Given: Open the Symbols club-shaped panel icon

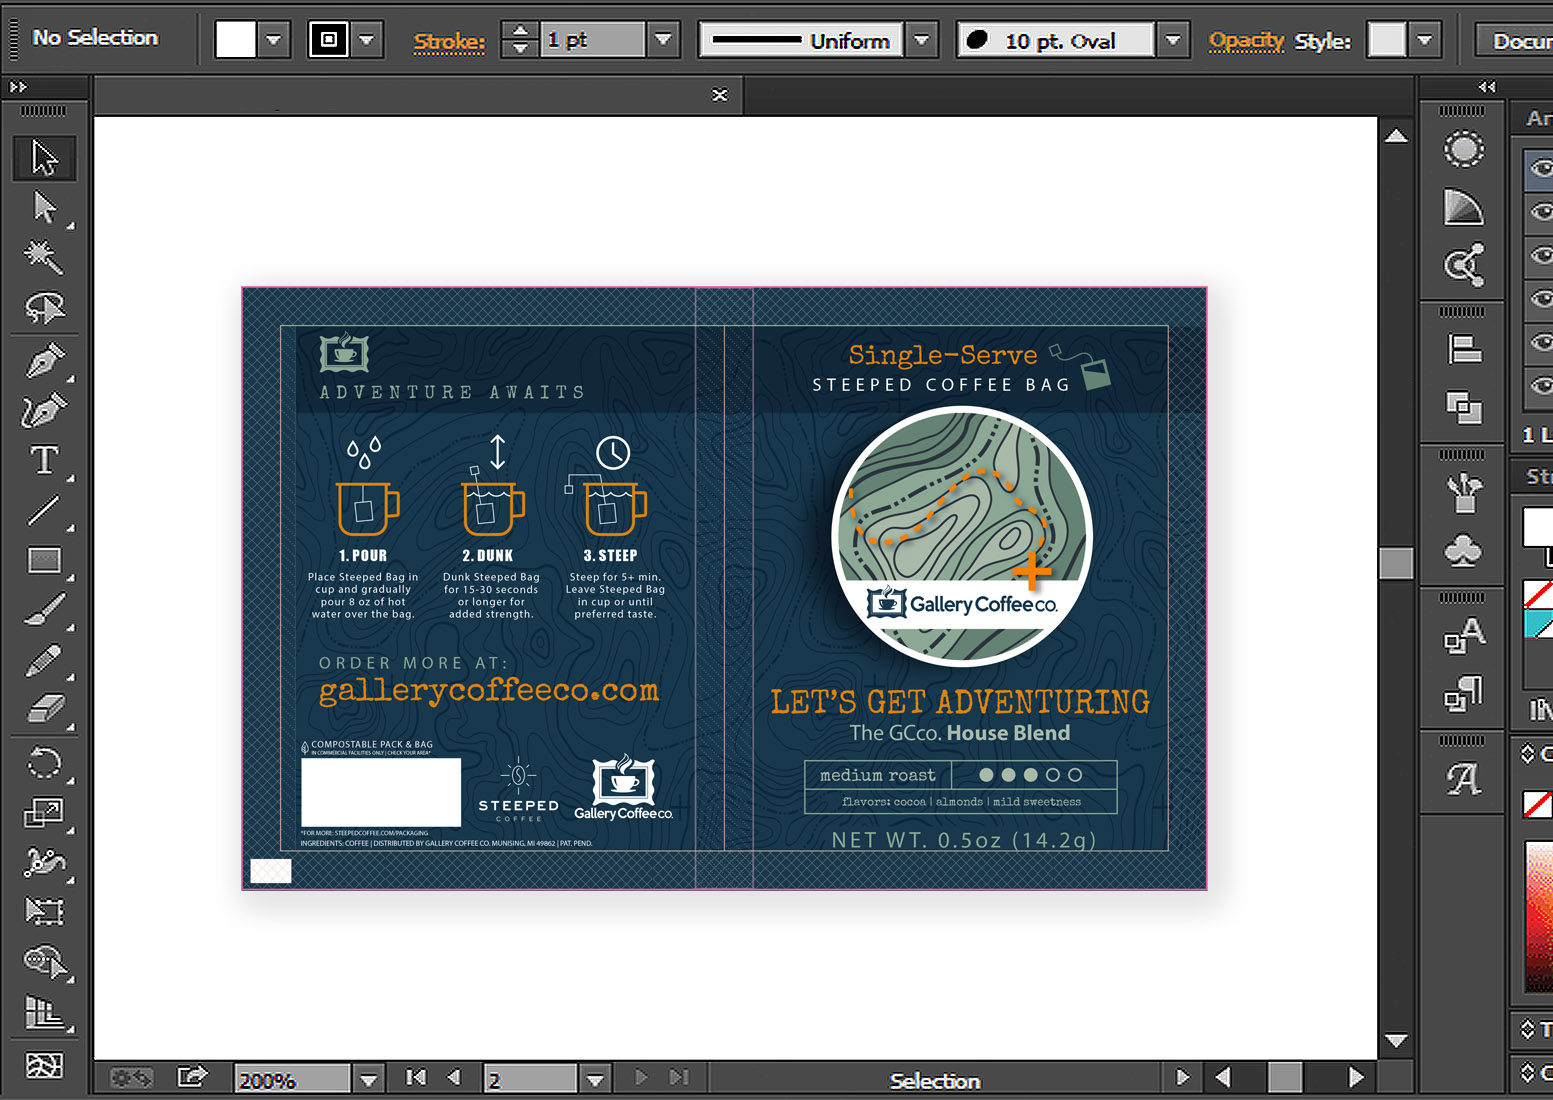Looking at the screenshot, I should click(1464, 550).
